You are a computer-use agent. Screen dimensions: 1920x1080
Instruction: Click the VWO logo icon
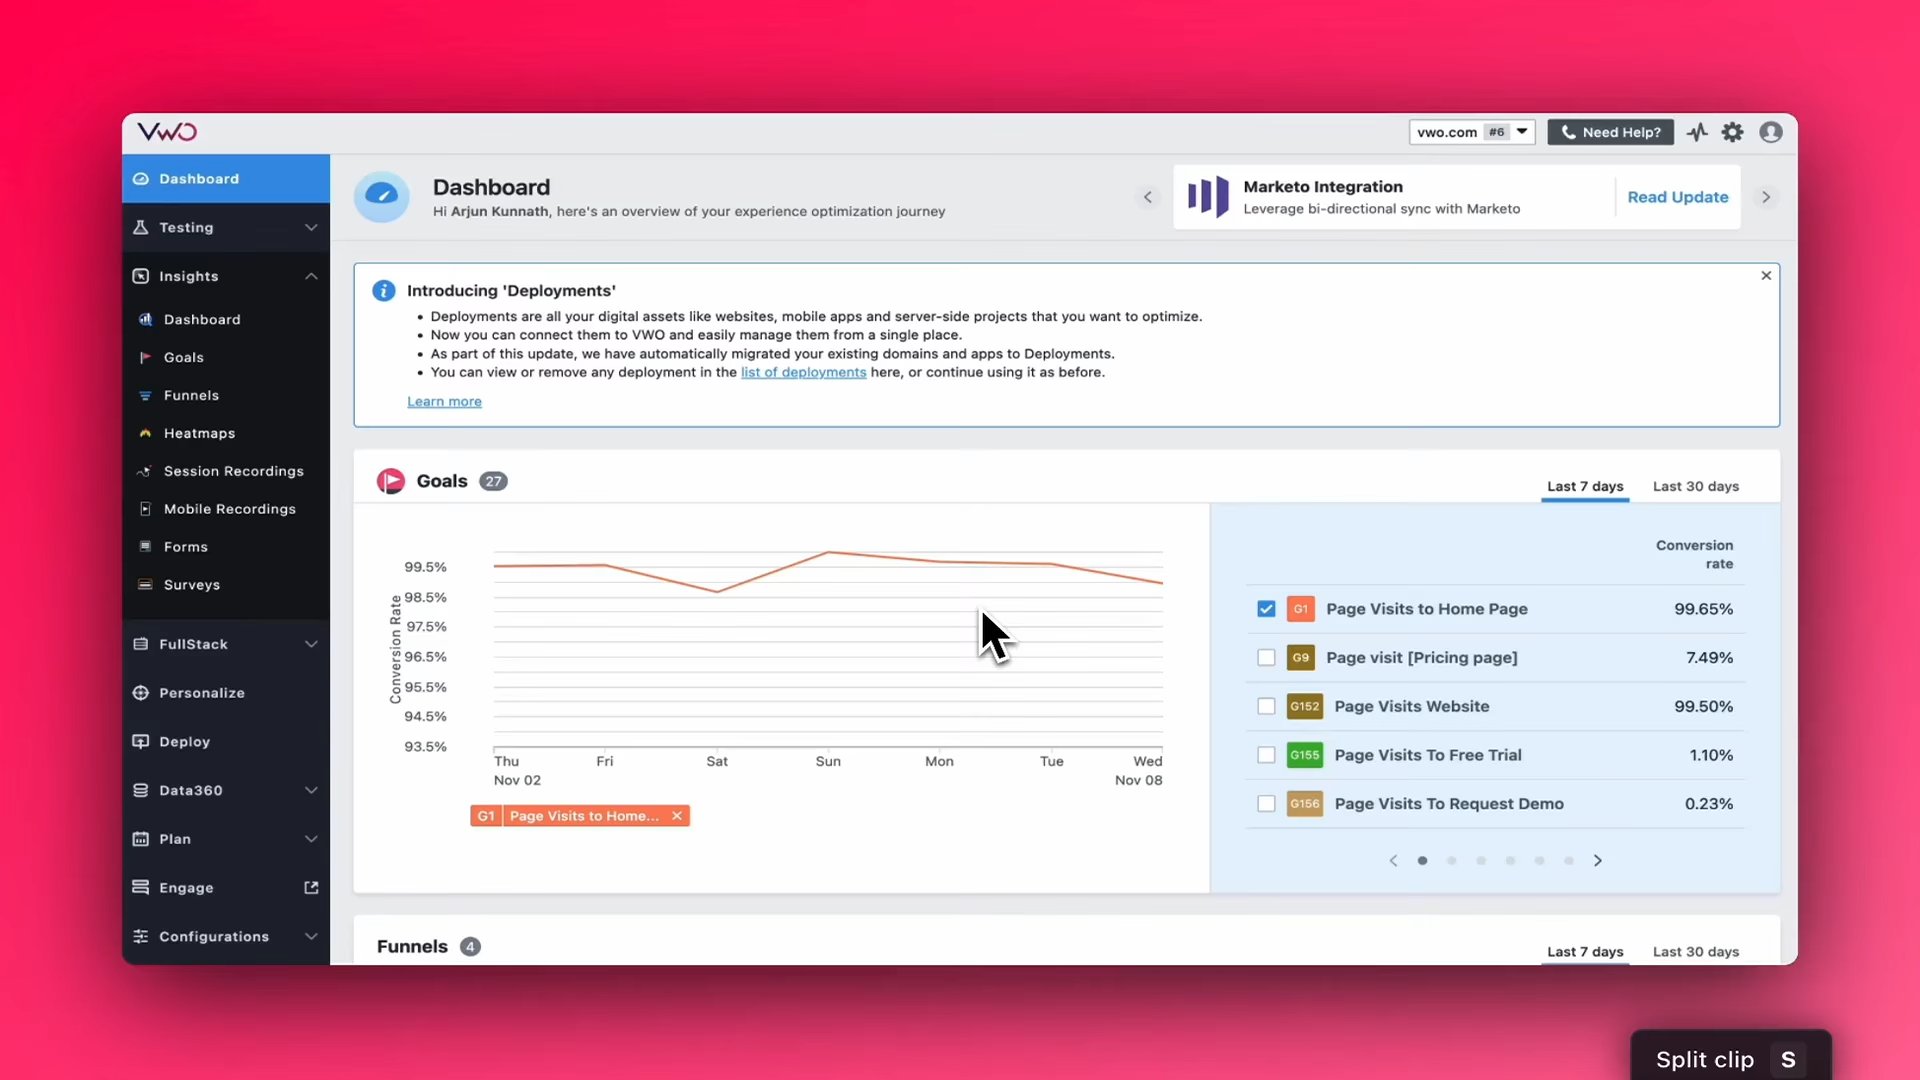(166, 131)
